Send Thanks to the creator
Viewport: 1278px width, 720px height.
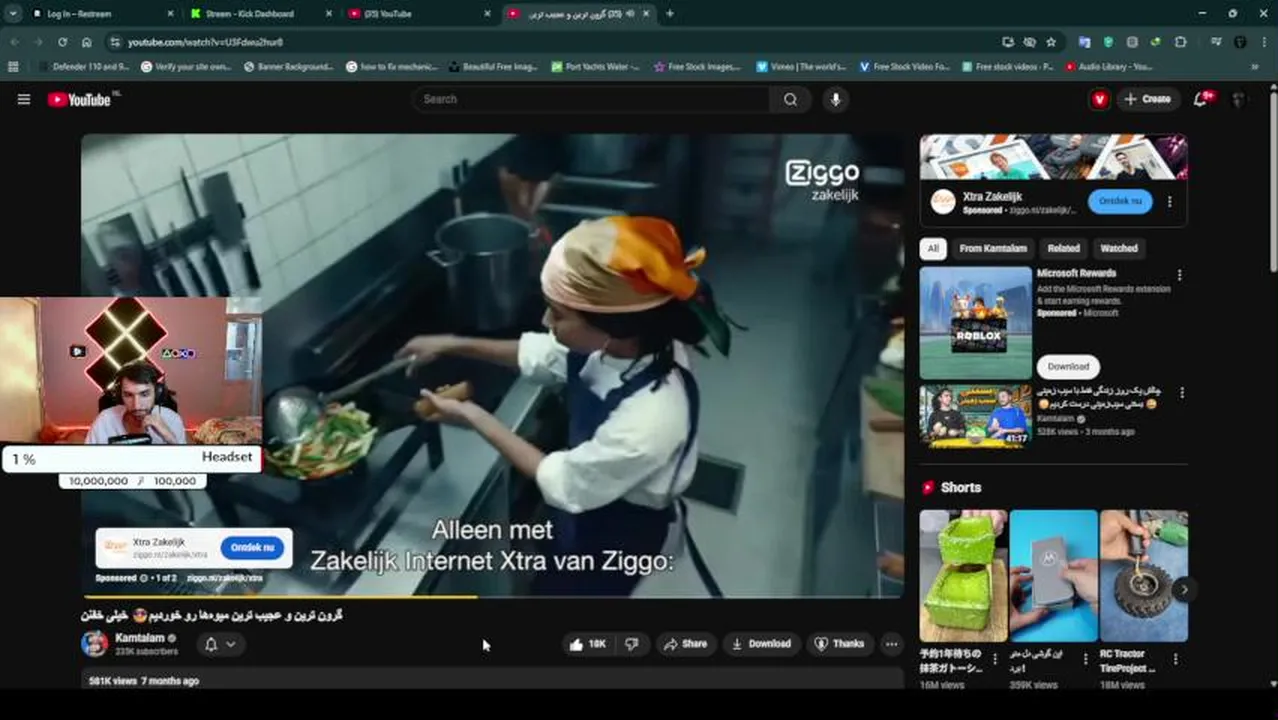(x=839, y=644)
